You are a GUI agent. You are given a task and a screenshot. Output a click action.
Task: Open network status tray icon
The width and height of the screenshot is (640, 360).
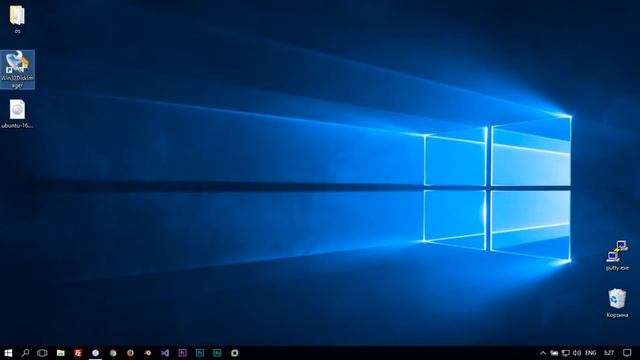point(566,353)
